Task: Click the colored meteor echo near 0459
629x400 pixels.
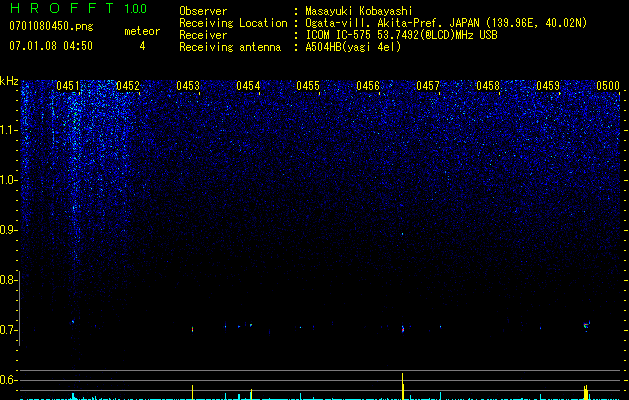Action: [x=586, y=325]
